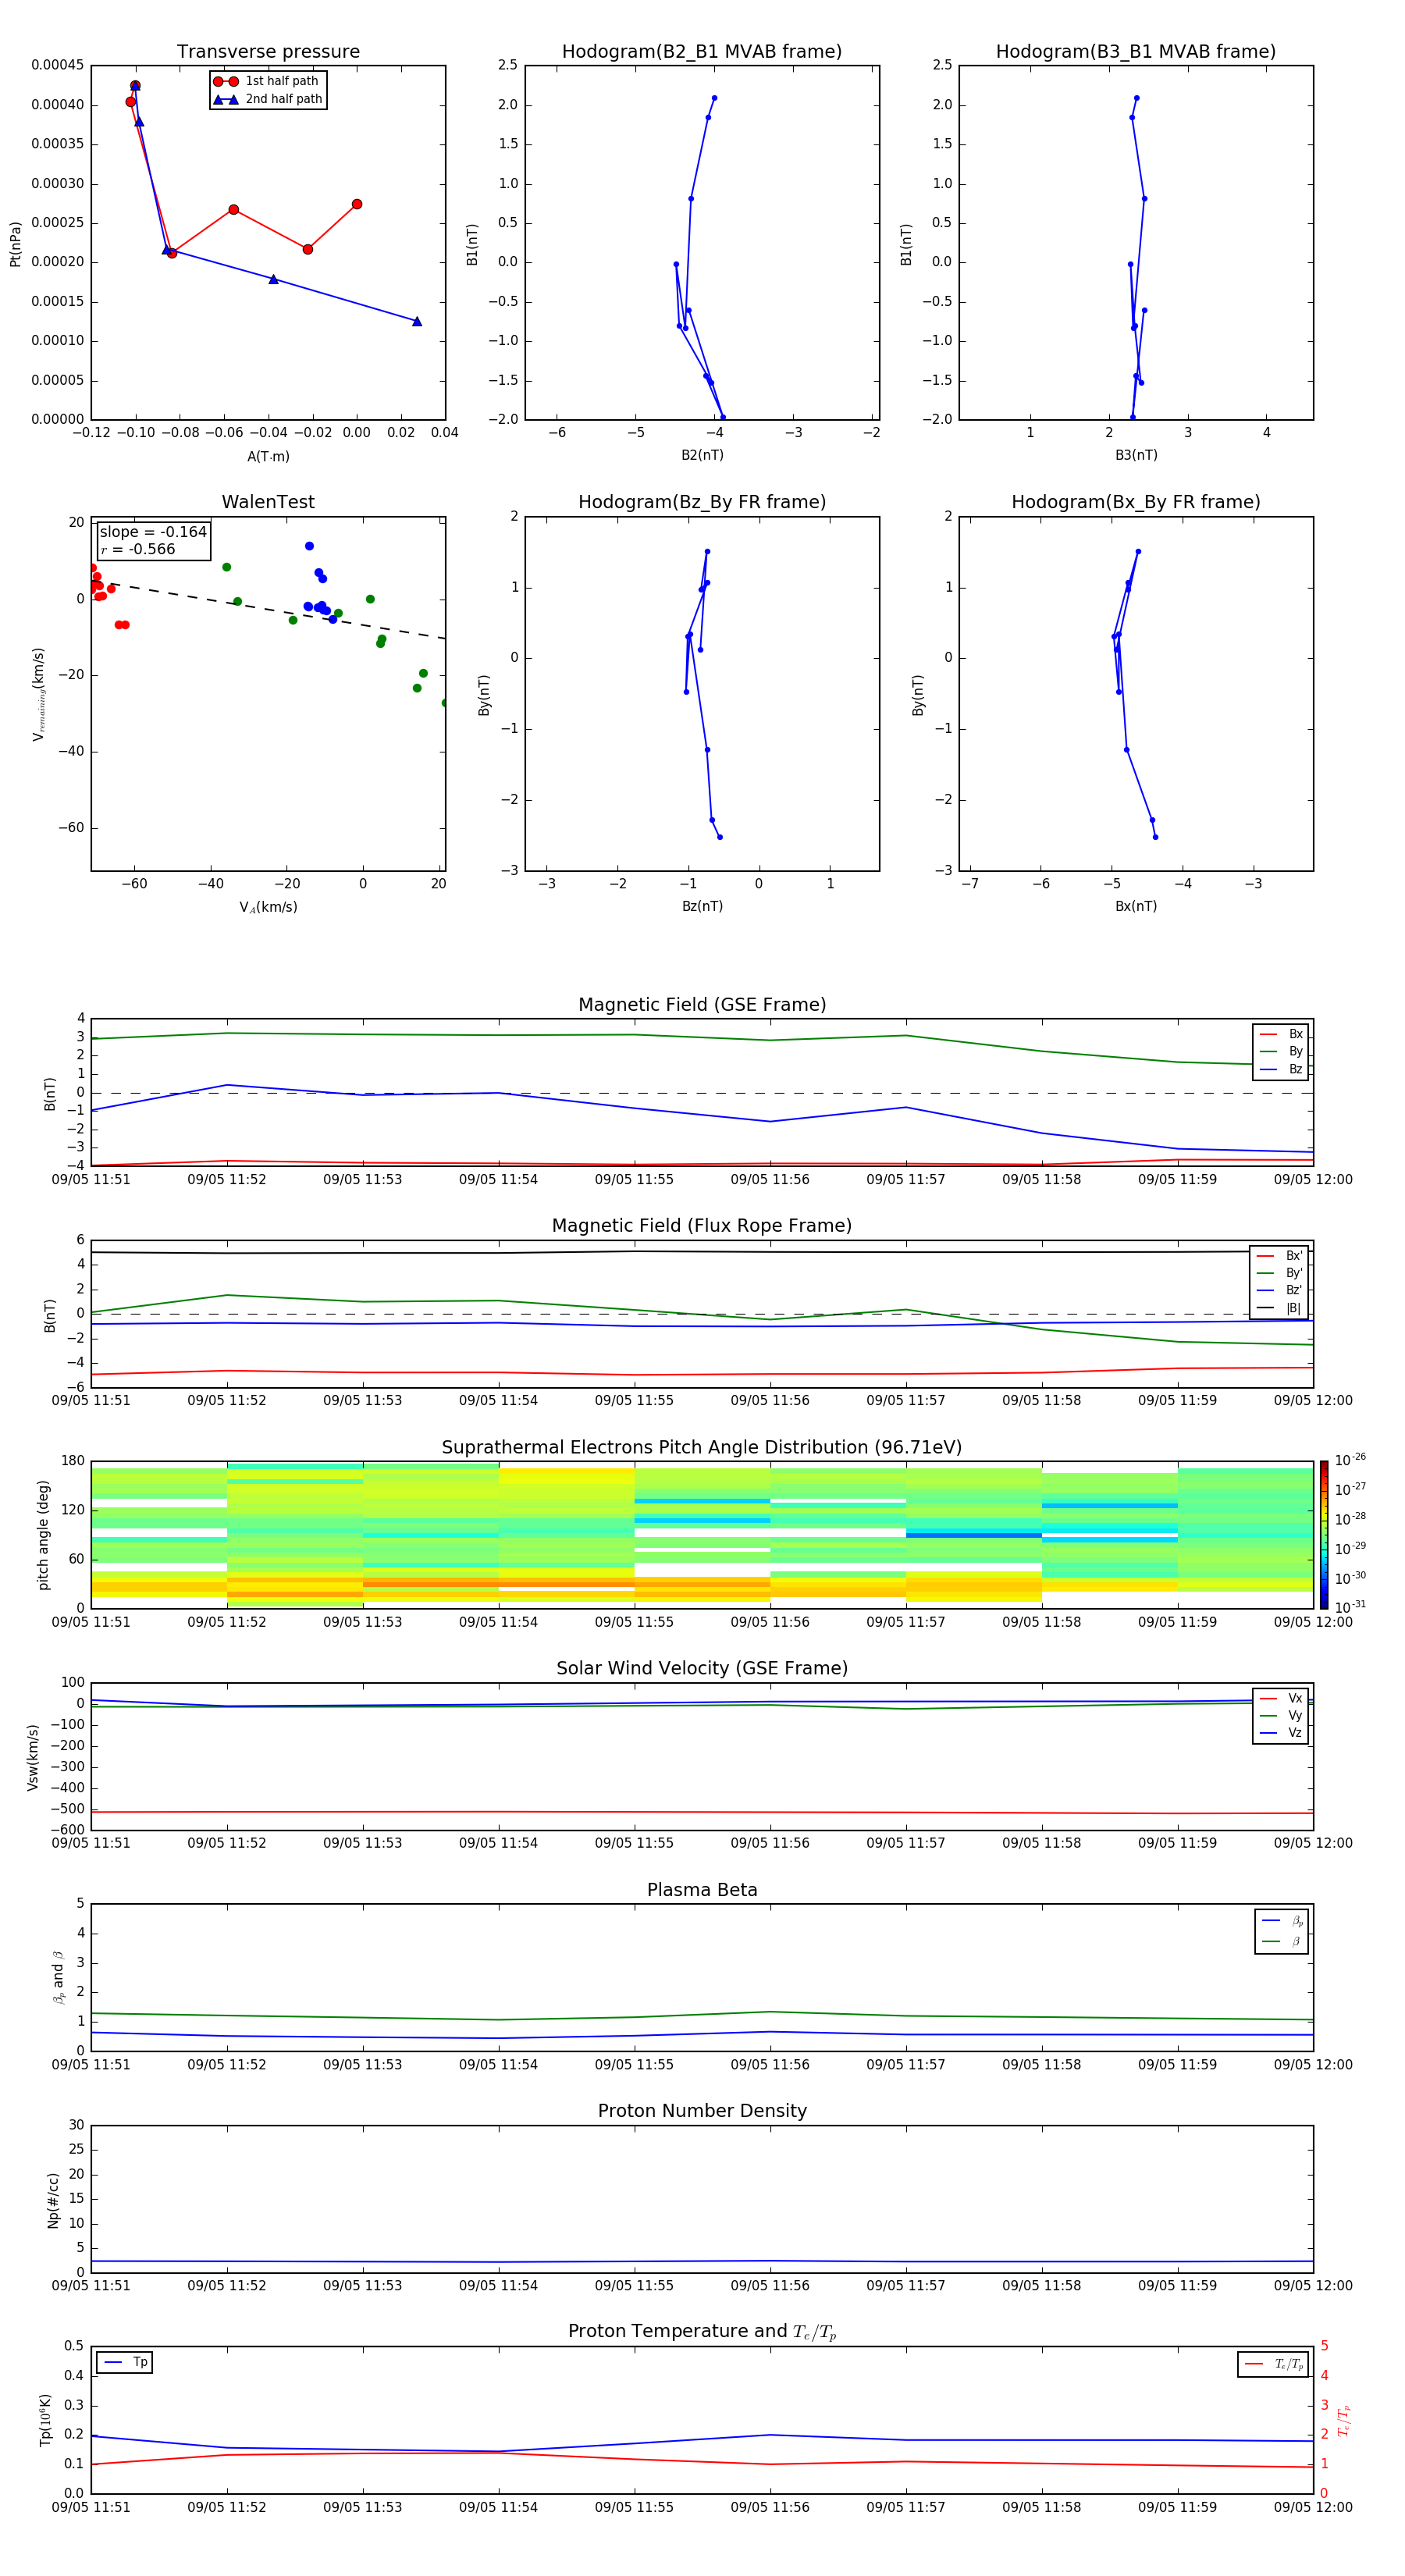The image size is (1405, 2576).
Task: Click 'V_A(km/s)' x-axis label of WalenTest
Action: pyautogui.click(x=268, y=907)
